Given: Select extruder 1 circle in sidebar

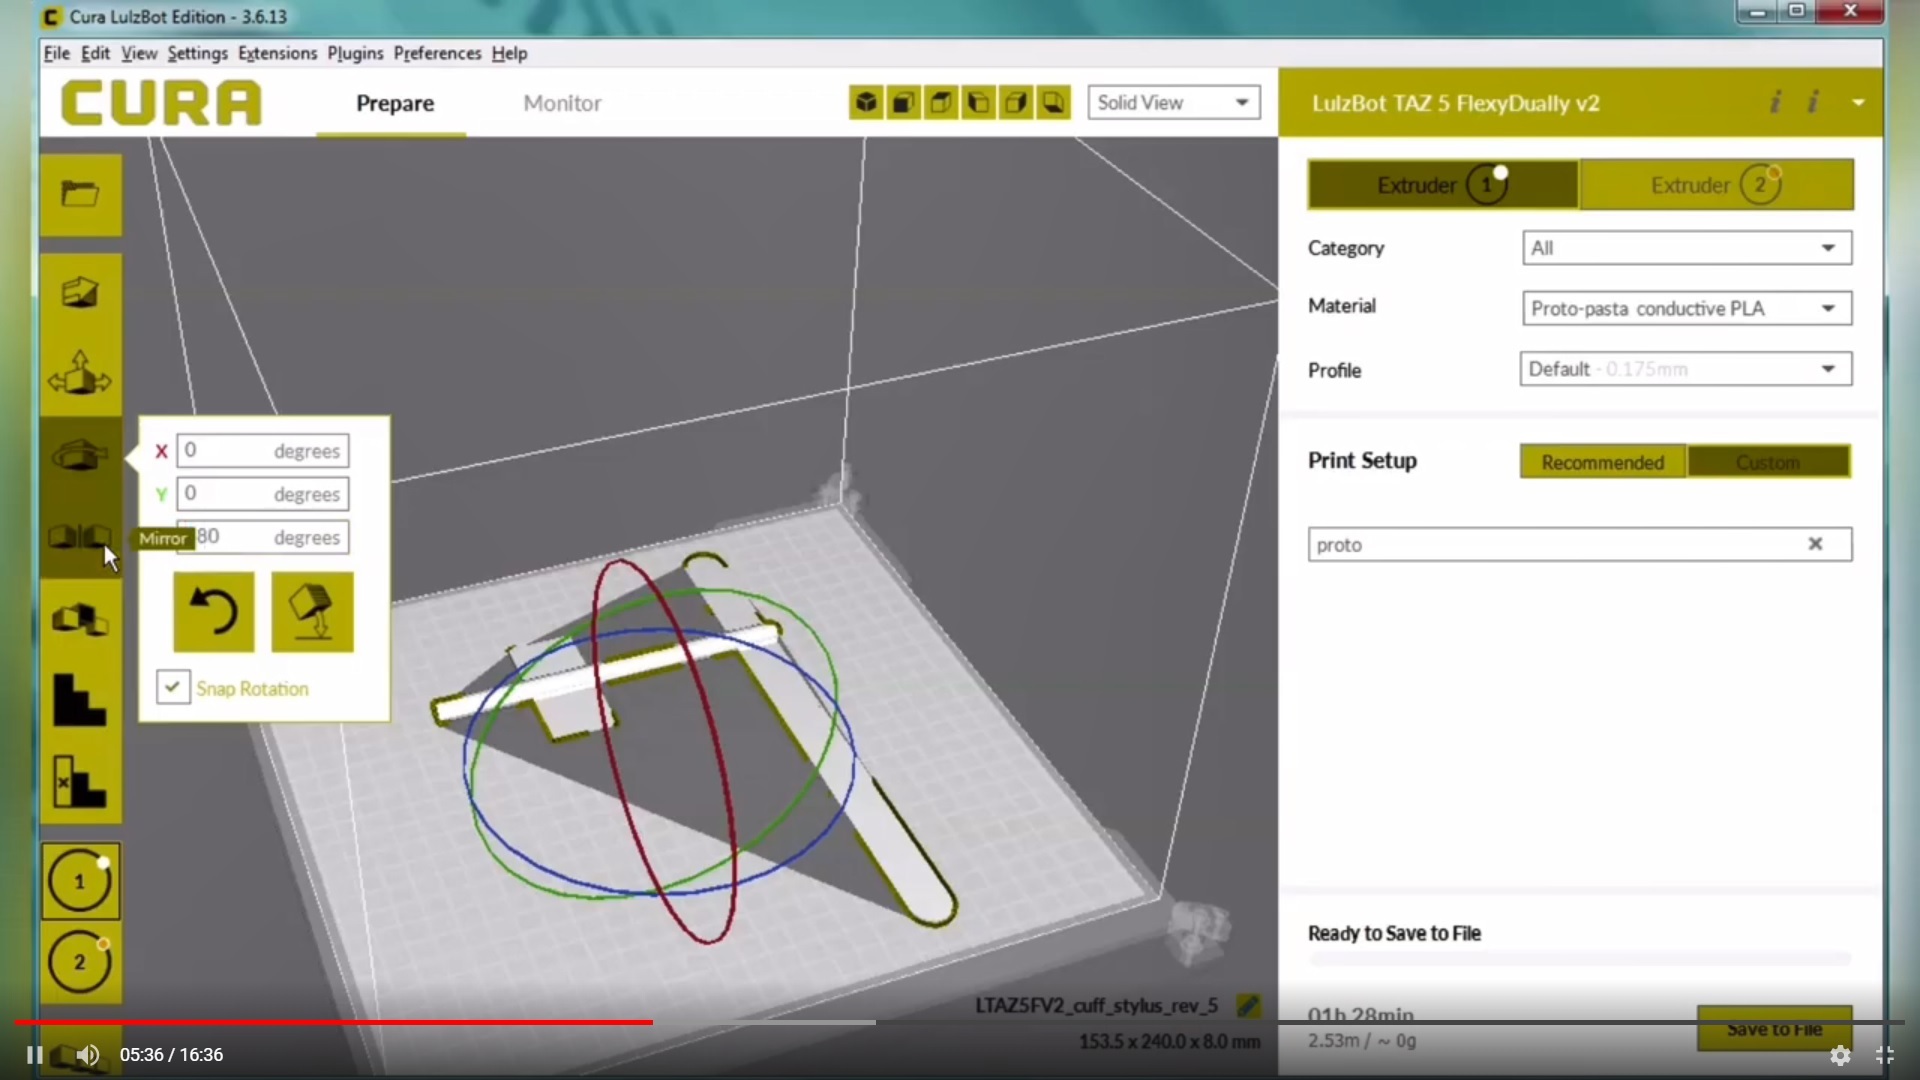Looking at the screenshot, I should (x=80, y=881).
